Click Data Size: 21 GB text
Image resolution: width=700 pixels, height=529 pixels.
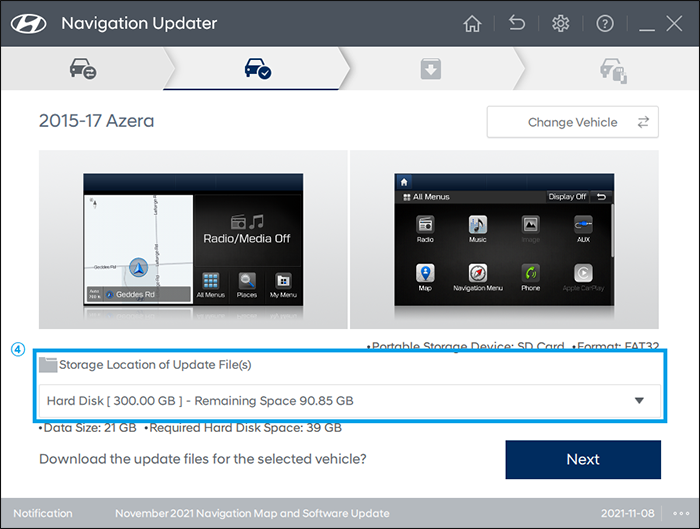coord(88,428)
